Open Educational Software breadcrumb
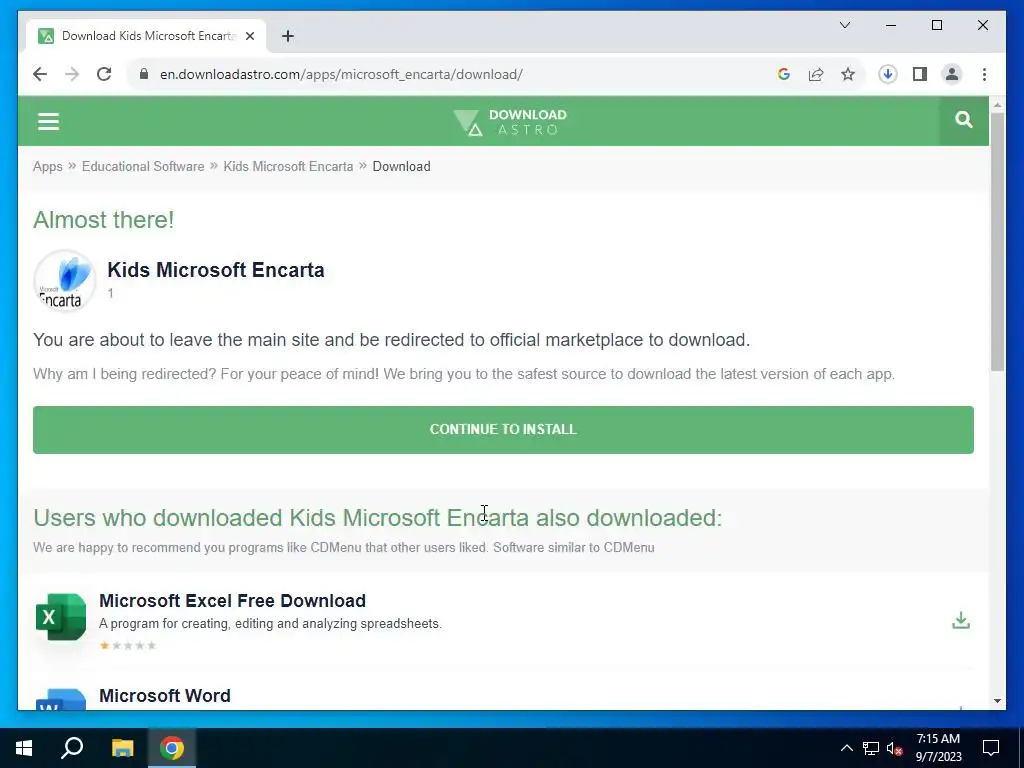 (143, 167)
